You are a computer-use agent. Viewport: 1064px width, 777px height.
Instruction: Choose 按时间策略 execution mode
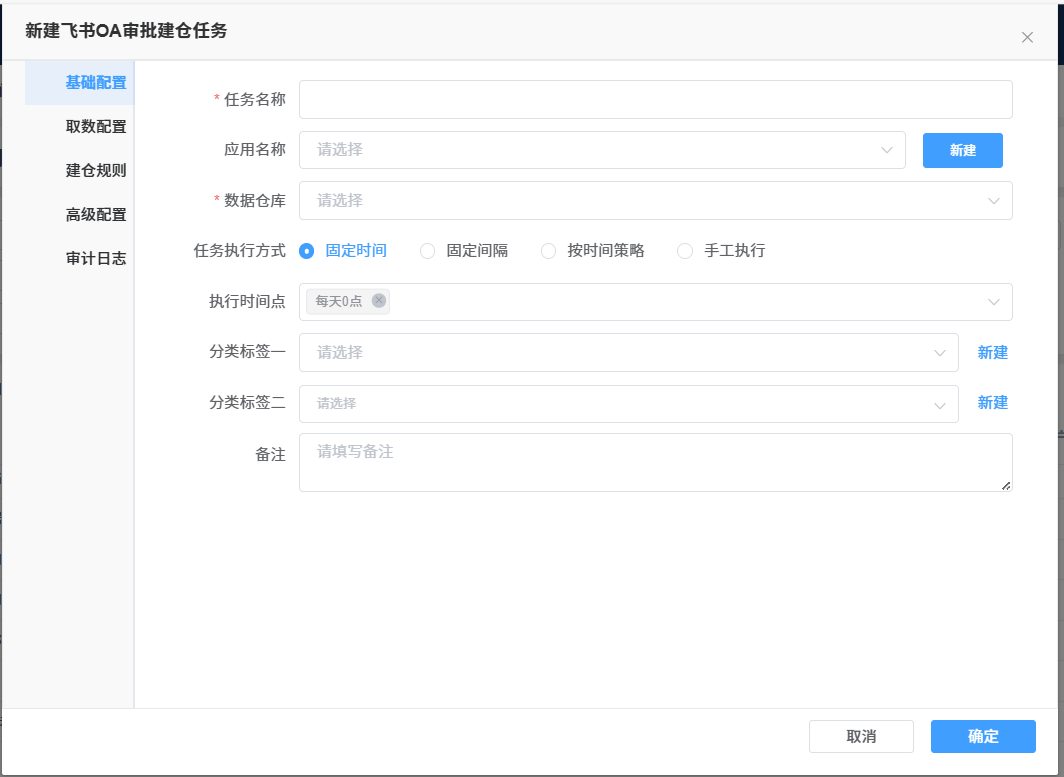pos(549,251)
